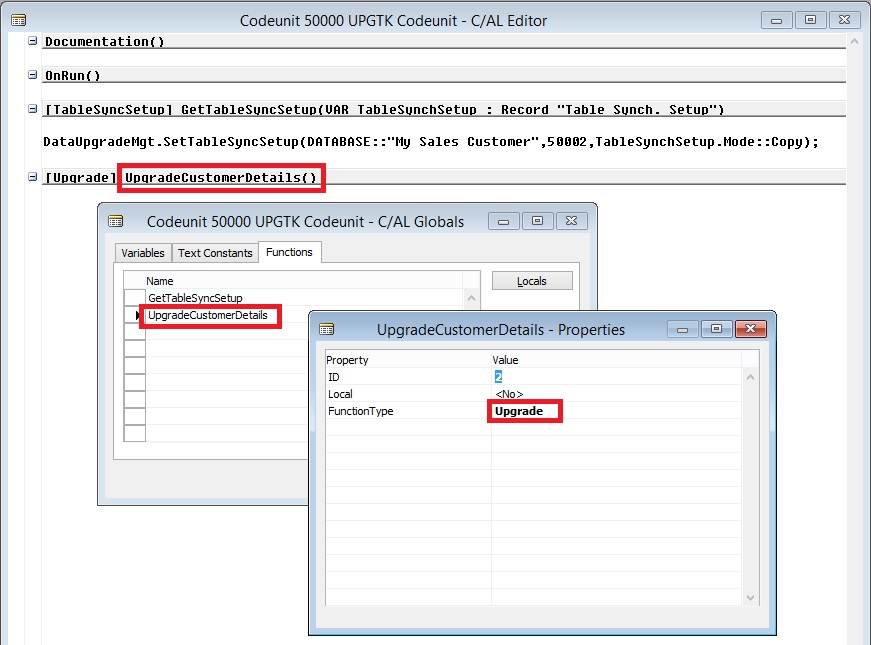Collapse the Documentation() section
Image resolution: width=871 pixels, height=645 pixels.
point(33,41)
